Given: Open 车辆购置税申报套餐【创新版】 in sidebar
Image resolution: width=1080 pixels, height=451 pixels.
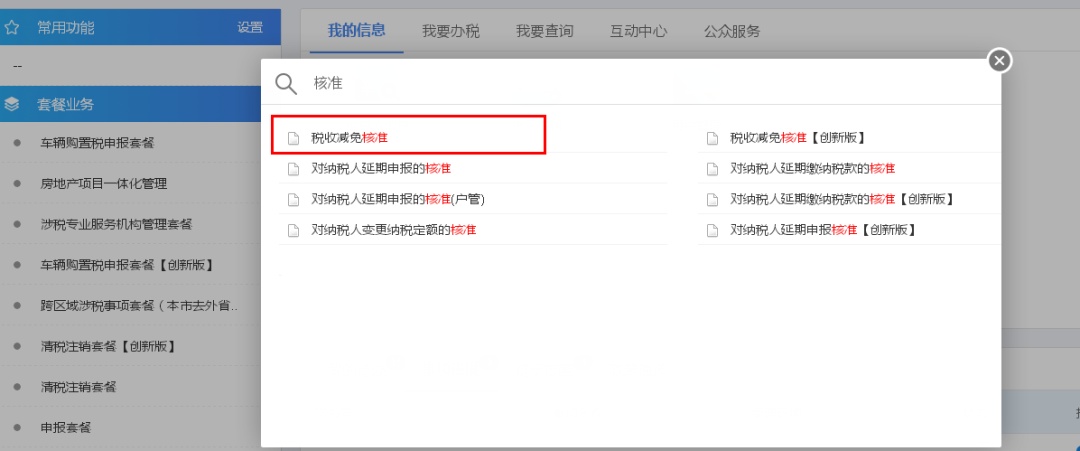Looking at the screenshot, I should point(127,264).
